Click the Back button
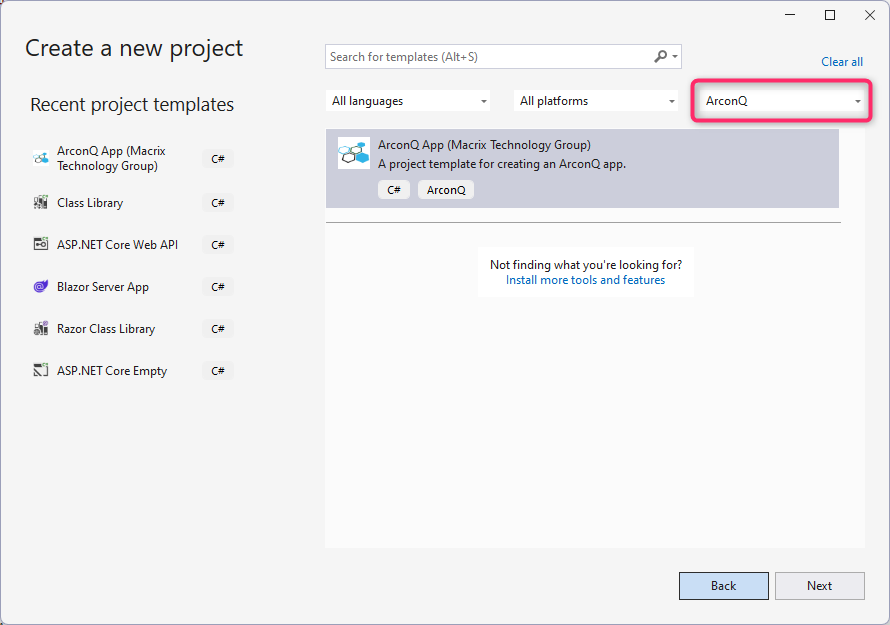Image resolution: width=890 pixels, height=625 pixels. click(x=724, y=586)
